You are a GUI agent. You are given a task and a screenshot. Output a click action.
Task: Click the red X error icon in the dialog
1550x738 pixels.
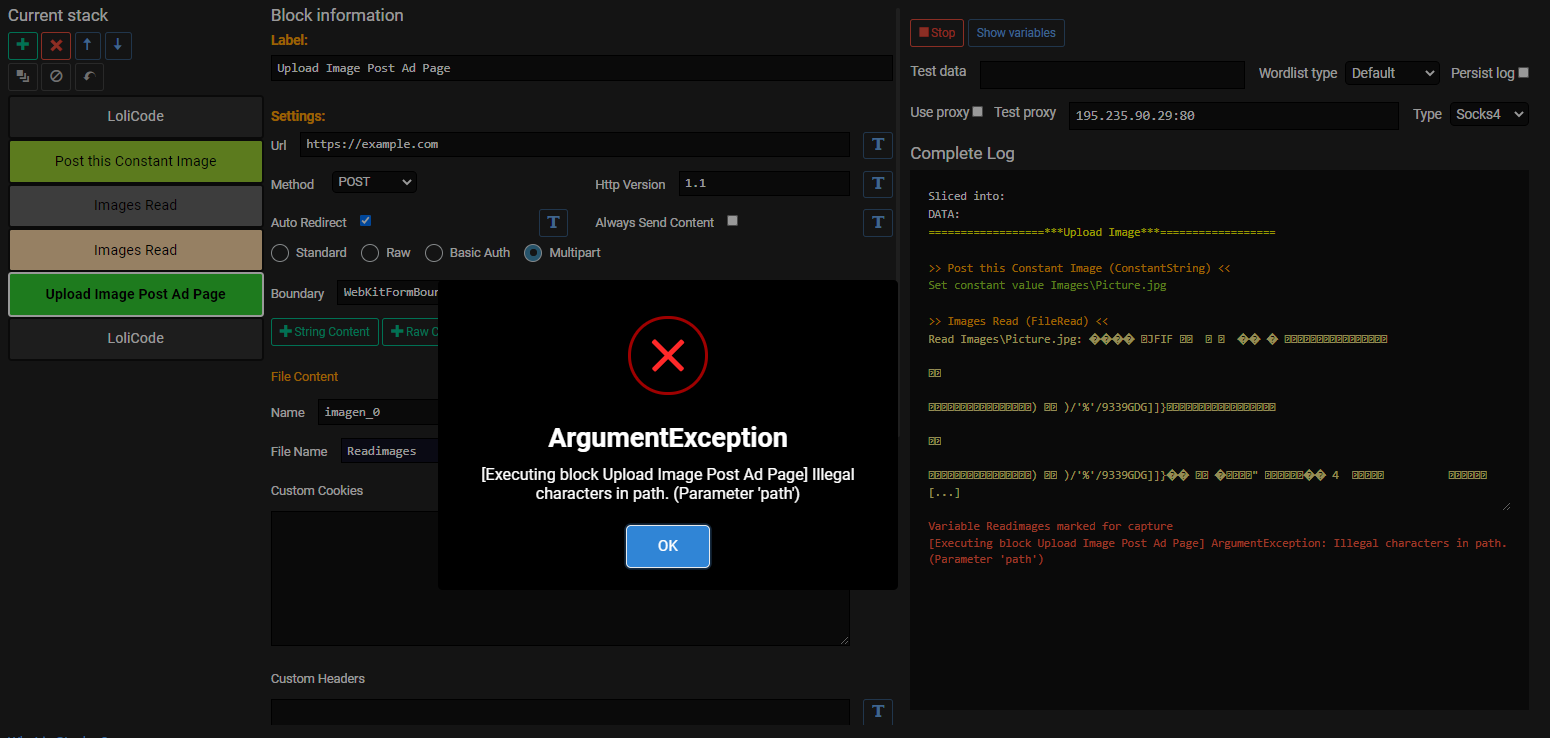click(x=668, y=355)
